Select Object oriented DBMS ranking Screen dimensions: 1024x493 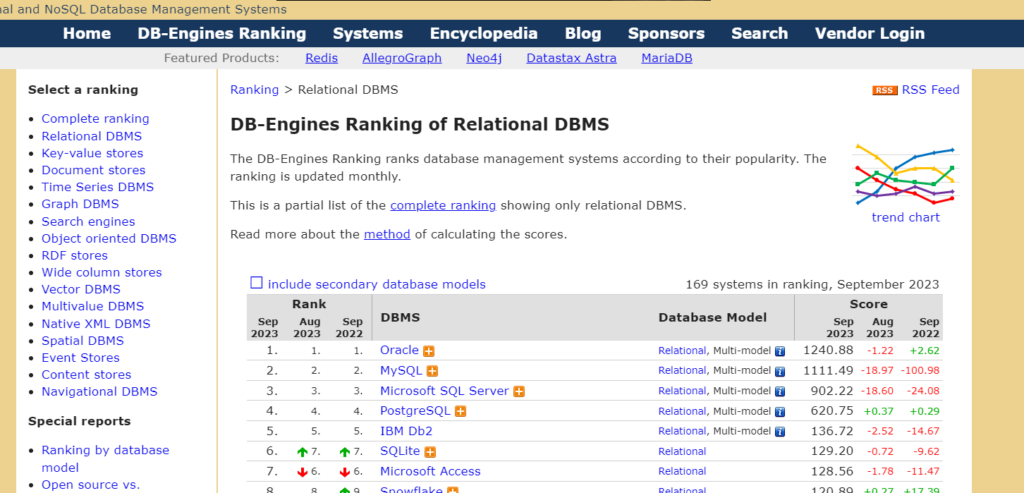(109, 239)
